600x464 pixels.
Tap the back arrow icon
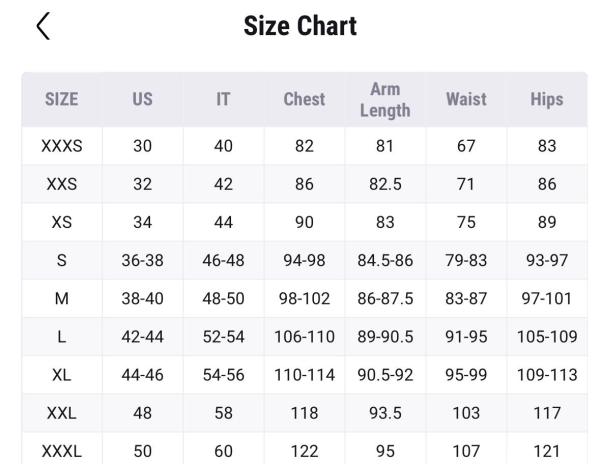pyautogui.click(x=42, y=26)
